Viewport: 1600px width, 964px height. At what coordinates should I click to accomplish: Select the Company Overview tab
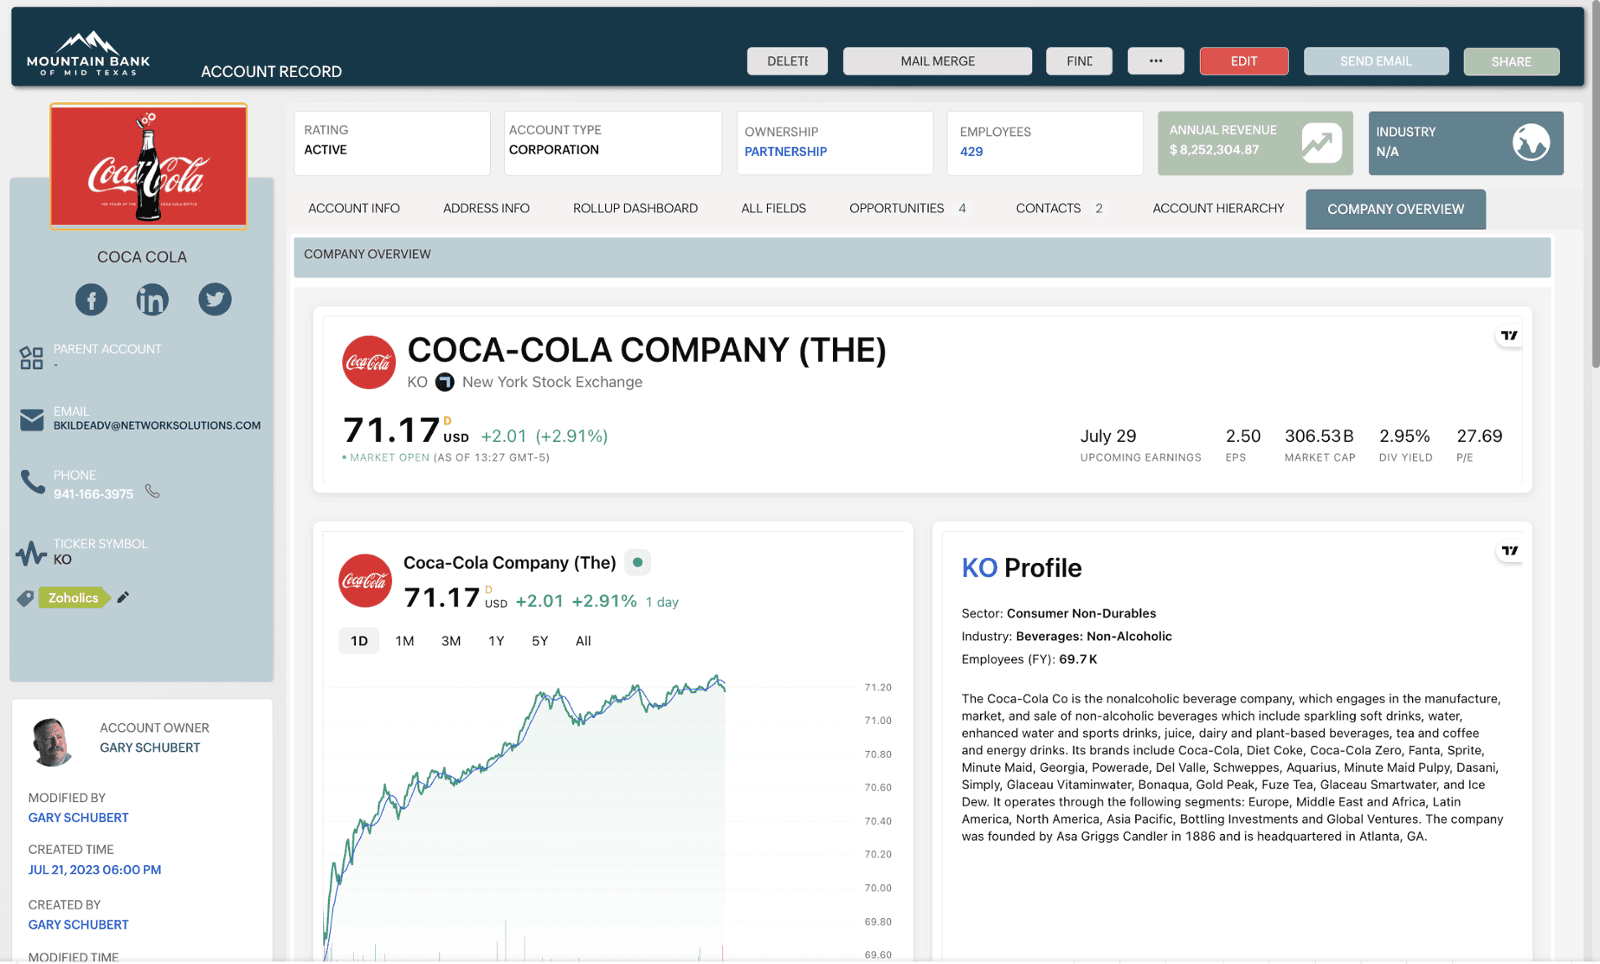point(1395,209)
